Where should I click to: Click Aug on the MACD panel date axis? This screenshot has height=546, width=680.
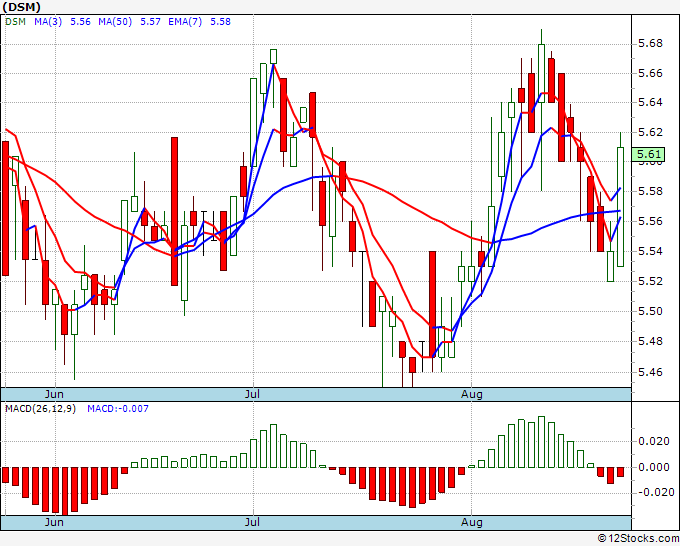click(x=471, y=522)
